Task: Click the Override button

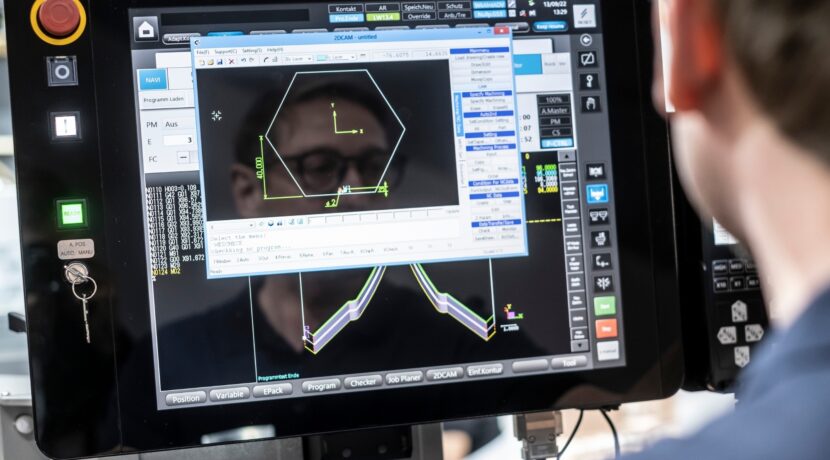Action: point(418,16)
